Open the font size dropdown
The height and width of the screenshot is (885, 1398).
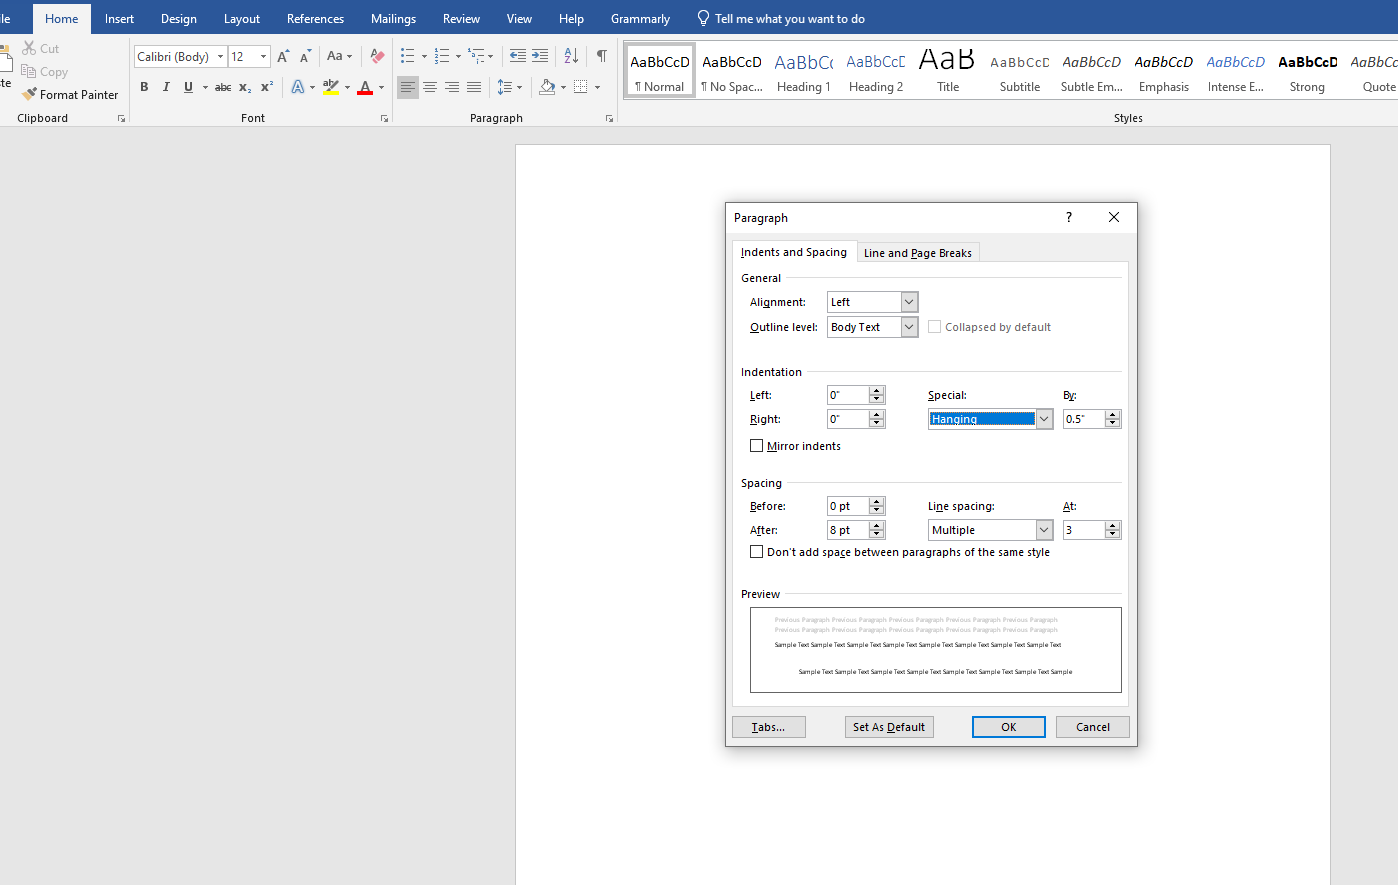(263, 57)
